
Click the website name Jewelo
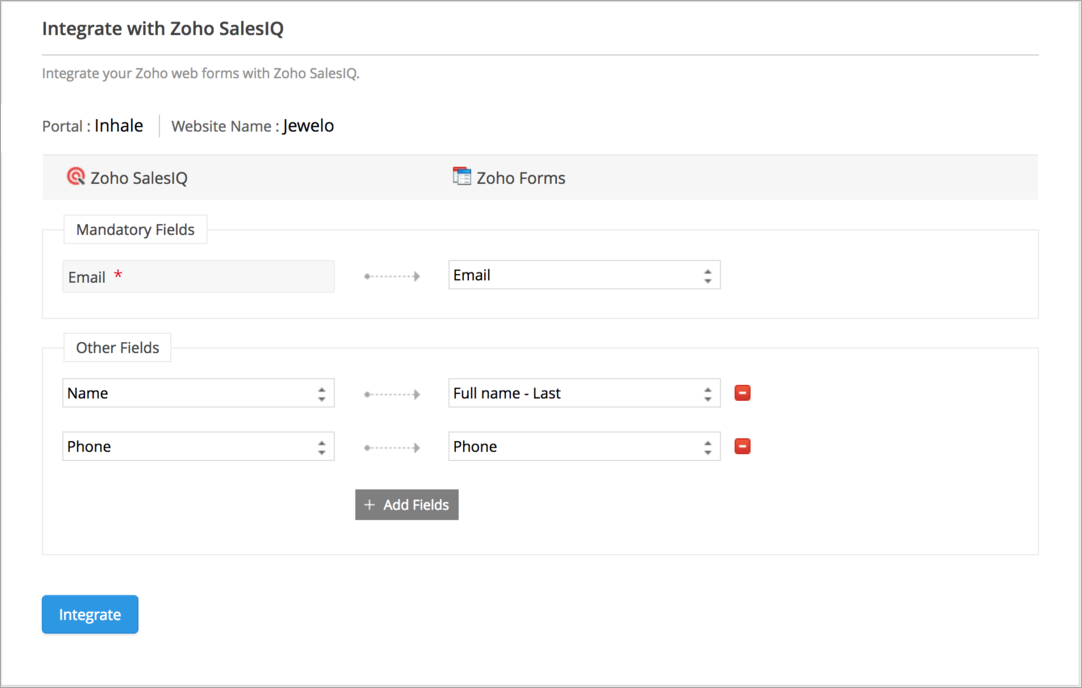(x=308, y=126)
